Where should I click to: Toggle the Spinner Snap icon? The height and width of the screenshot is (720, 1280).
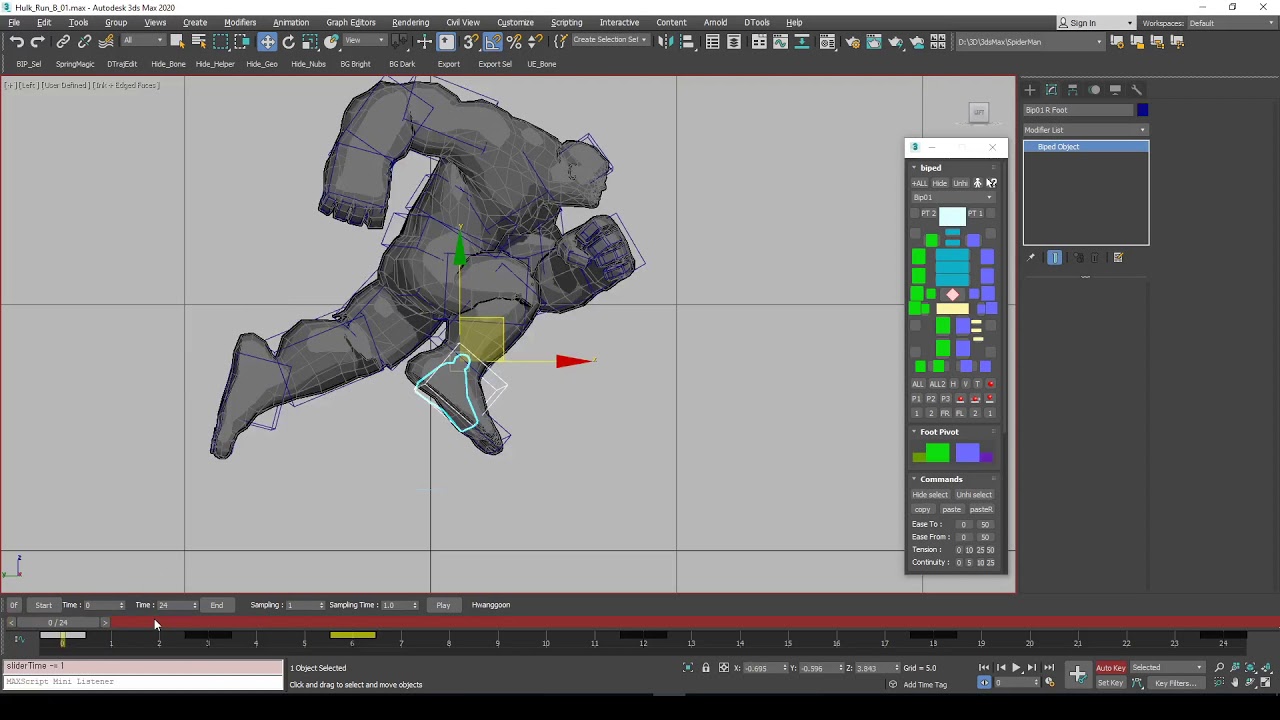tap(535, 41)
